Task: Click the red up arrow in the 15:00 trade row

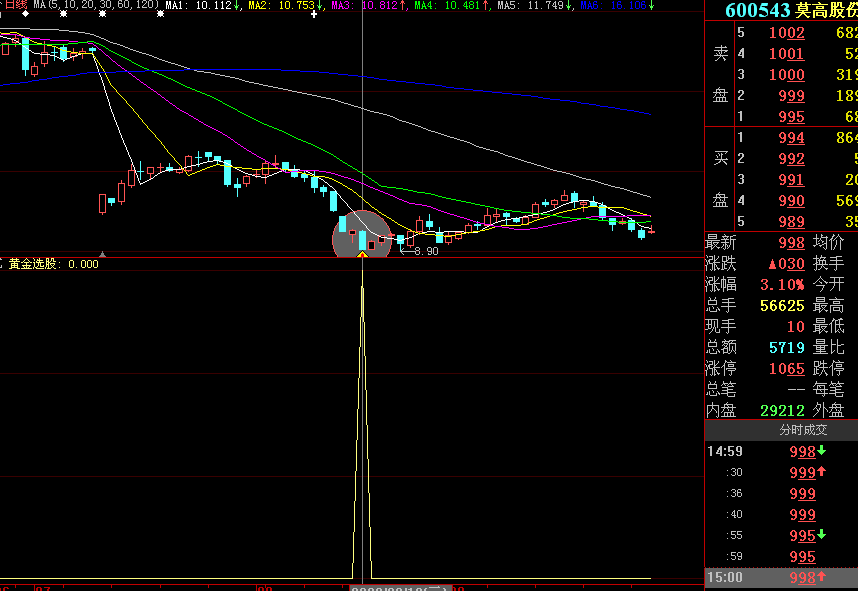Action: [821, 578]
